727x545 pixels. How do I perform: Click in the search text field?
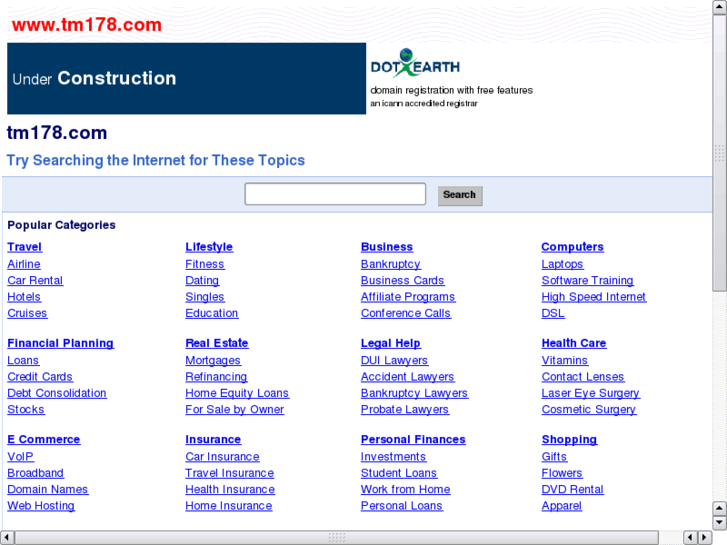click(335, 194)
